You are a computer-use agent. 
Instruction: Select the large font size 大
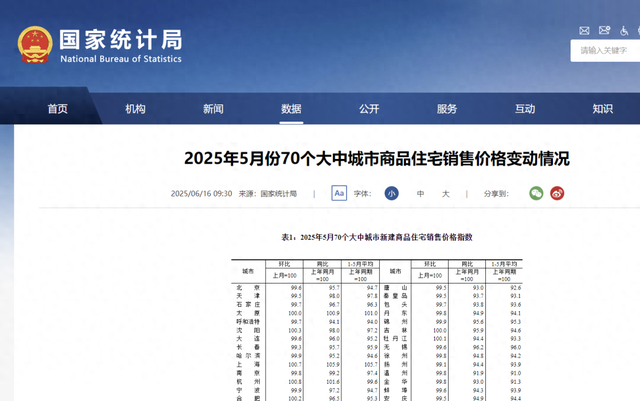446,194
